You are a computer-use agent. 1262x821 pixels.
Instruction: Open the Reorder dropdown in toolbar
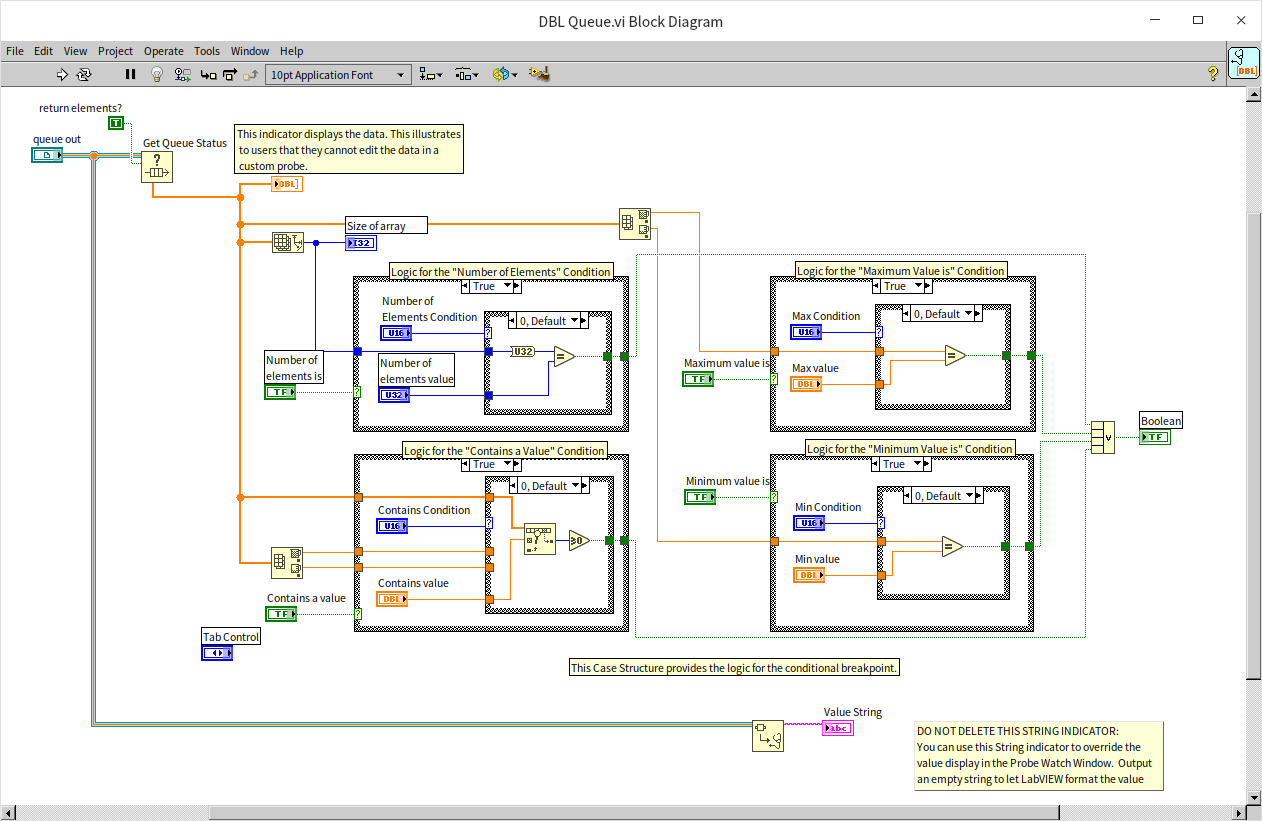(x=505, y=75)
